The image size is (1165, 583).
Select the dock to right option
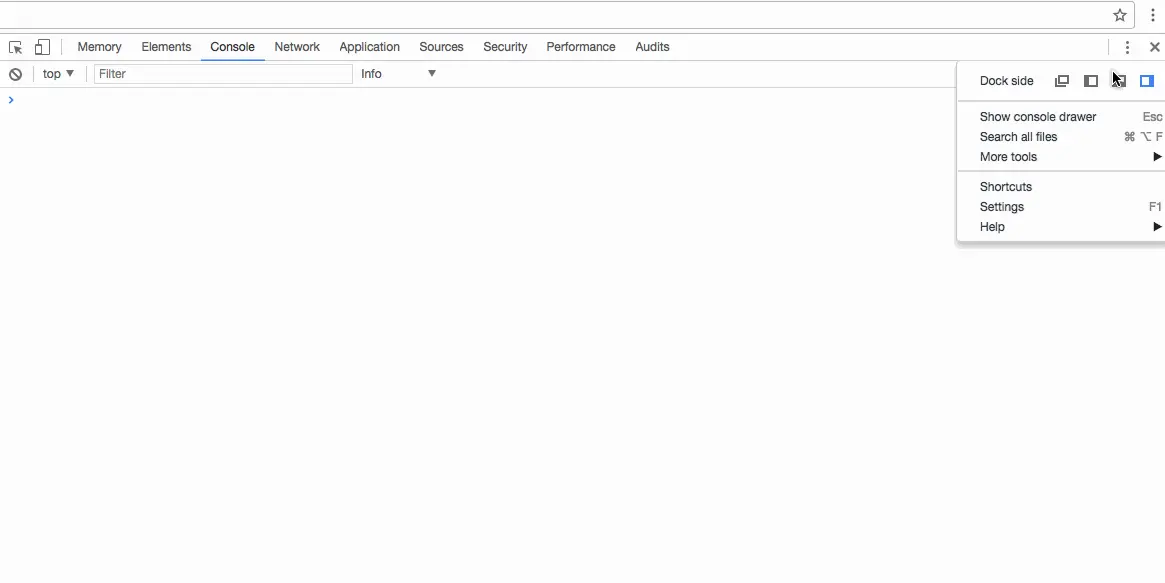point(1146,81)
